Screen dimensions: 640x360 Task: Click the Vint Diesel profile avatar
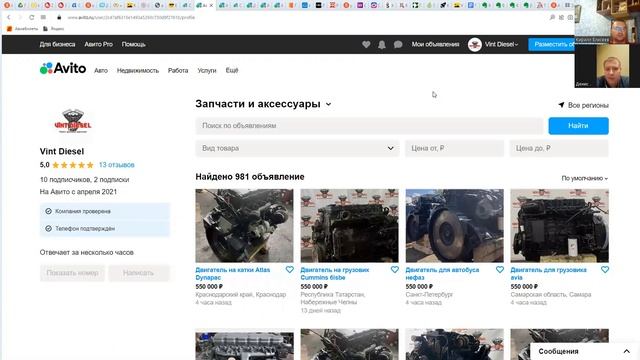(x=475, y=44)
